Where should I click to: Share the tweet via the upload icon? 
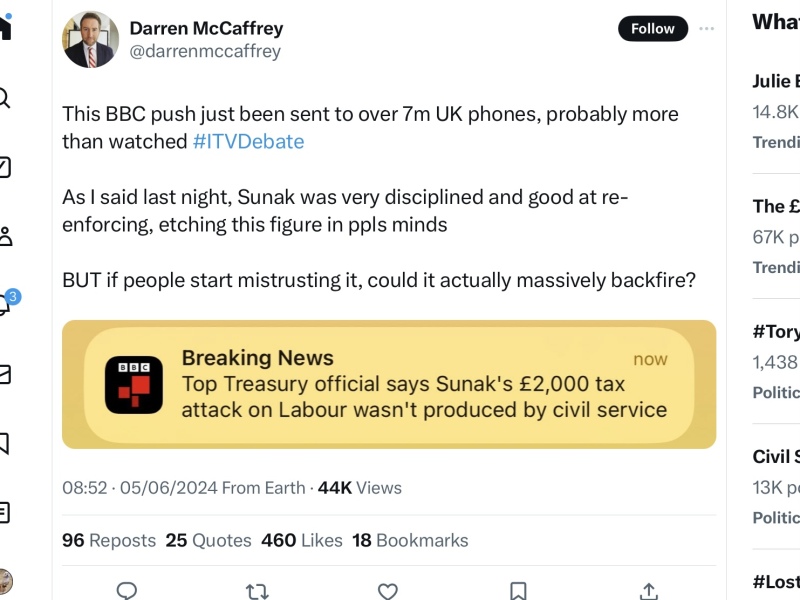click(x=649, y=590)
